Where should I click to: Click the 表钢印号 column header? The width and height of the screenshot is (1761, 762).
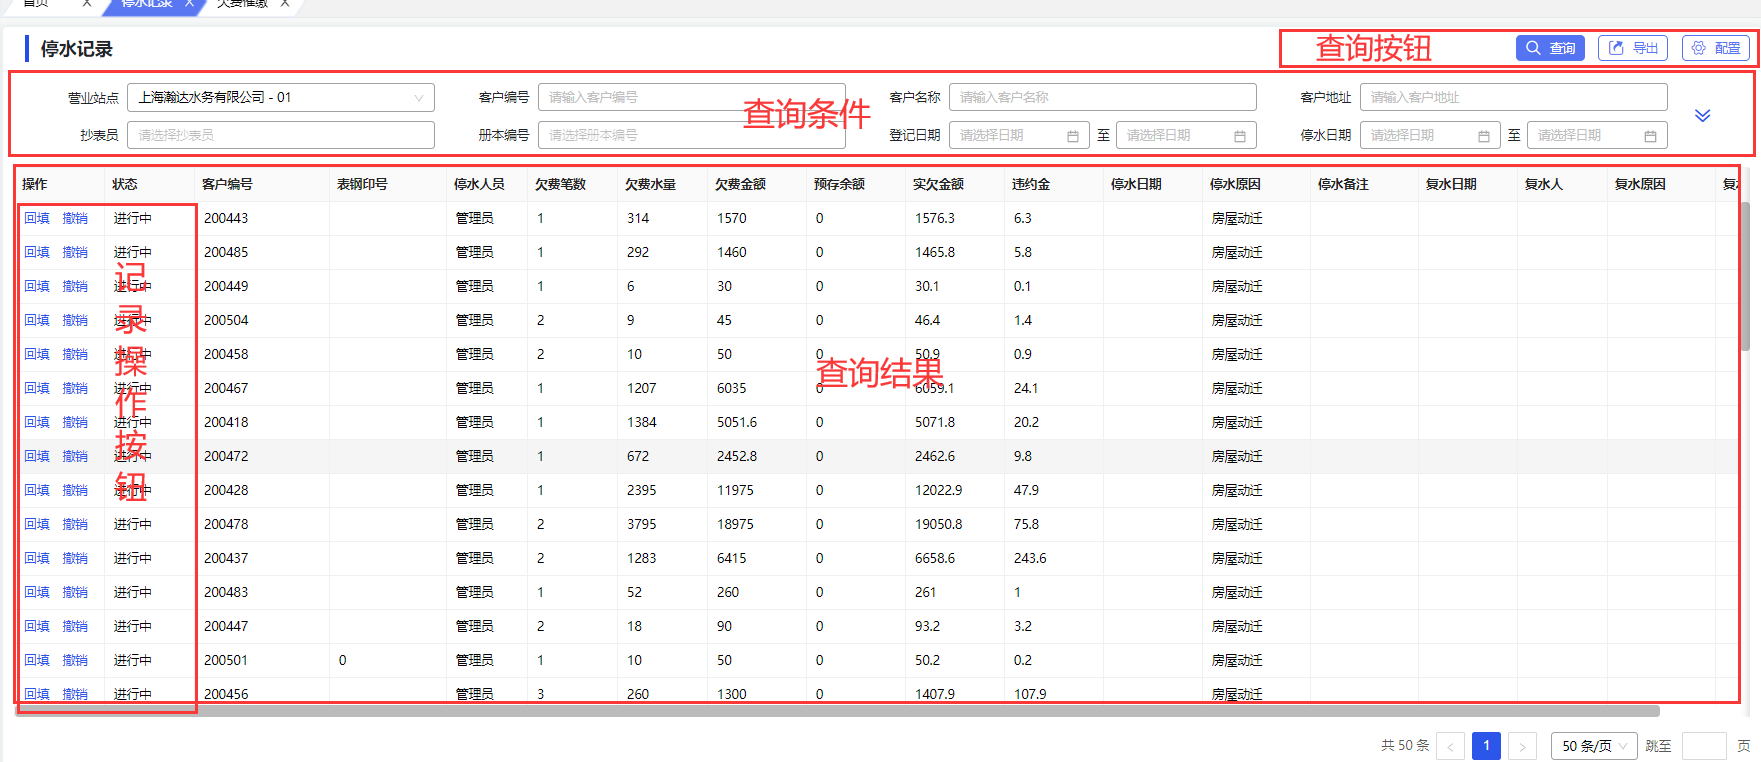click(362, 184)
